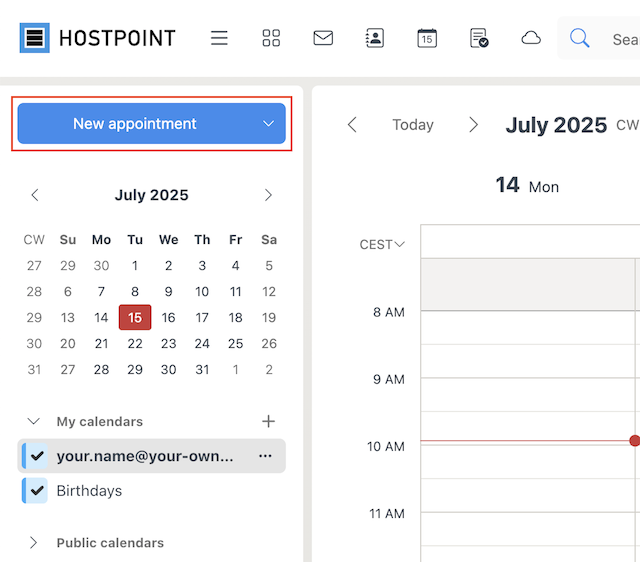Go to next month in mini calendar
The width and height of the screenshot is (640, 562).
click(268, 195)
